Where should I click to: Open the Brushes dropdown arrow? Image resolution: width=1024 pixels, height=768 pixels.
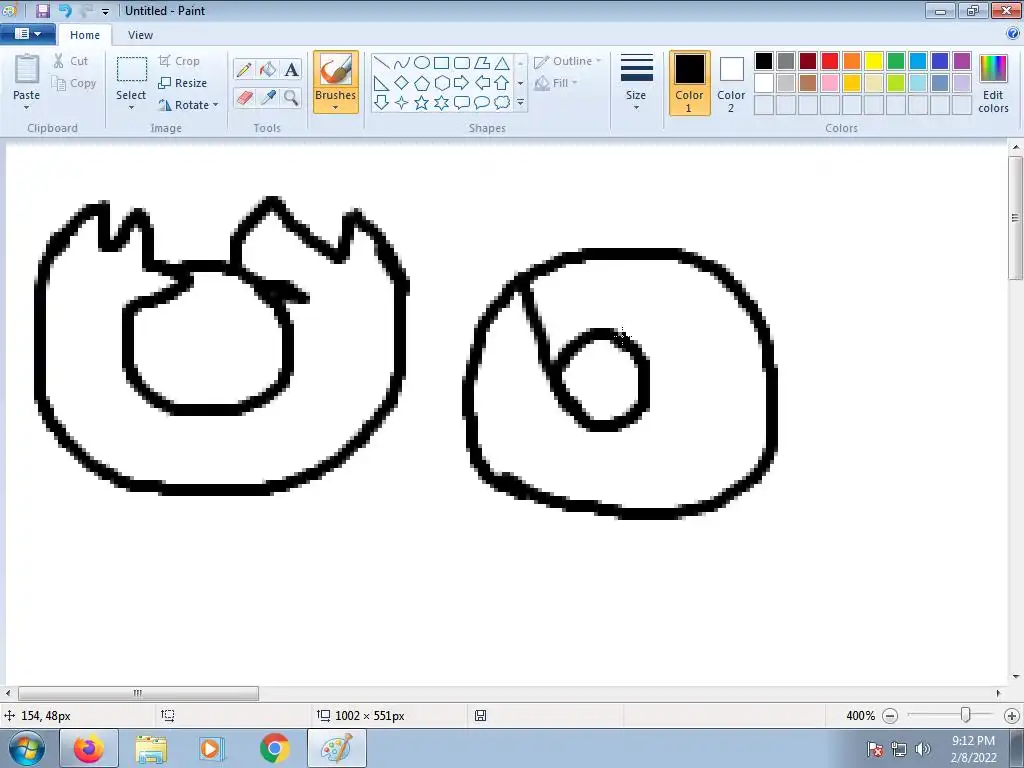point(335,107)
